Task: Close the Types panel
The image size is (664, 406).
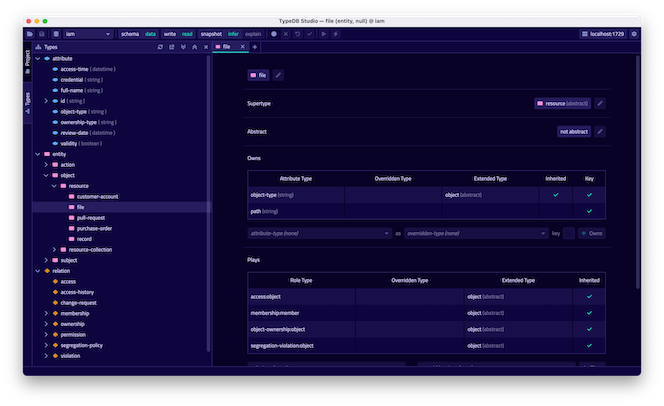Action: (x=206, y=47)
